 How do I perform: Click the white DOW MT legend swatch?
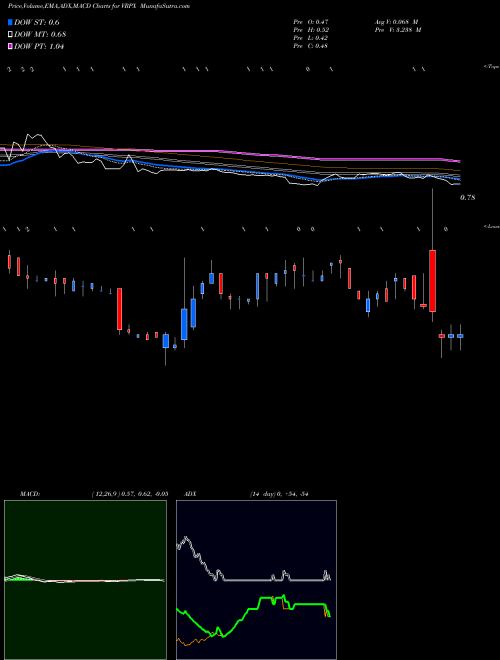pos(10,35)
